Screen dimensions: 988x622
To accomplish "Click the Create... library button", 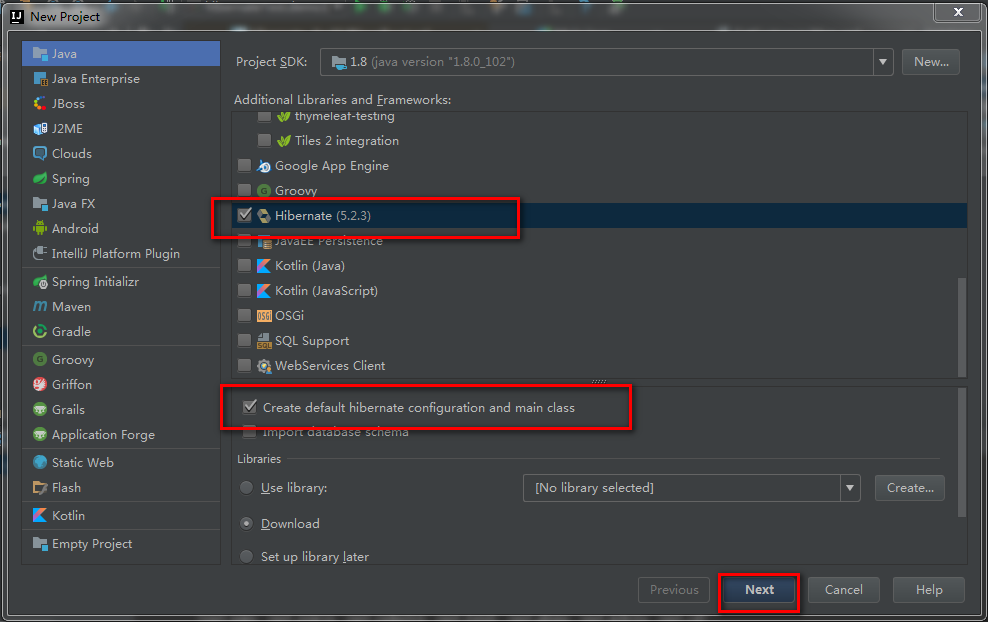I will coord(910,488).
